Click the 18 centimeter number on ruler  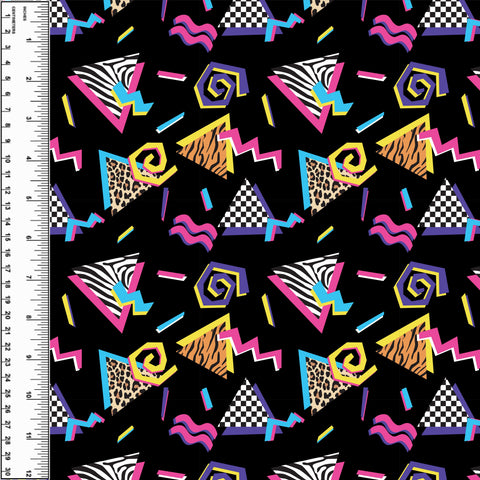(7, 285)
